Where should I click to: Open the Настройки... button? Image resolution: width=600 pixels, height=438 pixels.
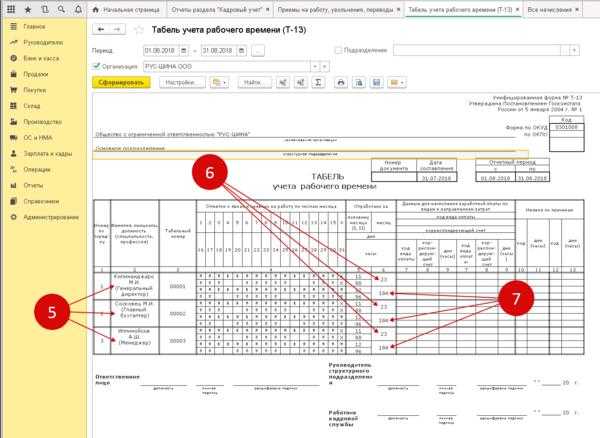182,83
